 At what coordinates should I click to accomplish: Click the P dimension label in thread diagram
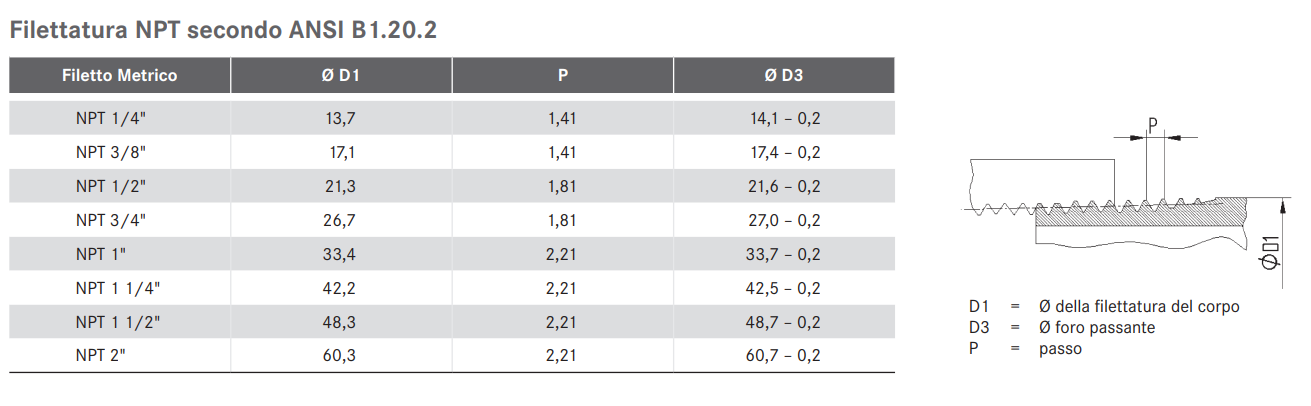point(1152,125)
